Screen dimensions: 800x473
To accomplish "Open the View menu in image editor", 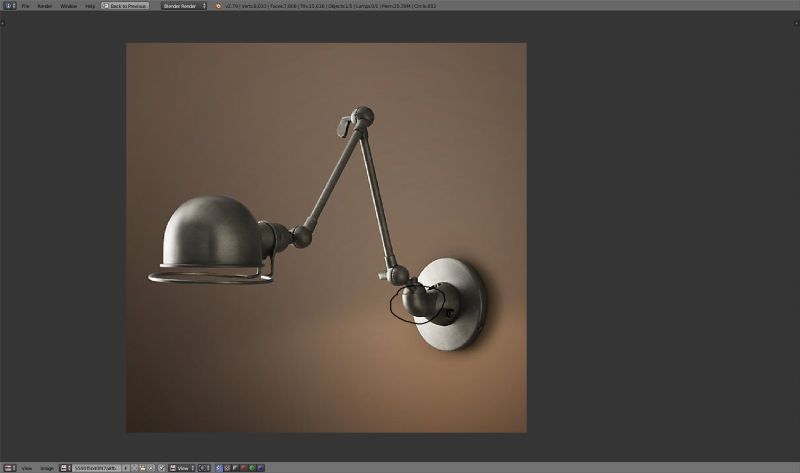I will pos(27,468).
